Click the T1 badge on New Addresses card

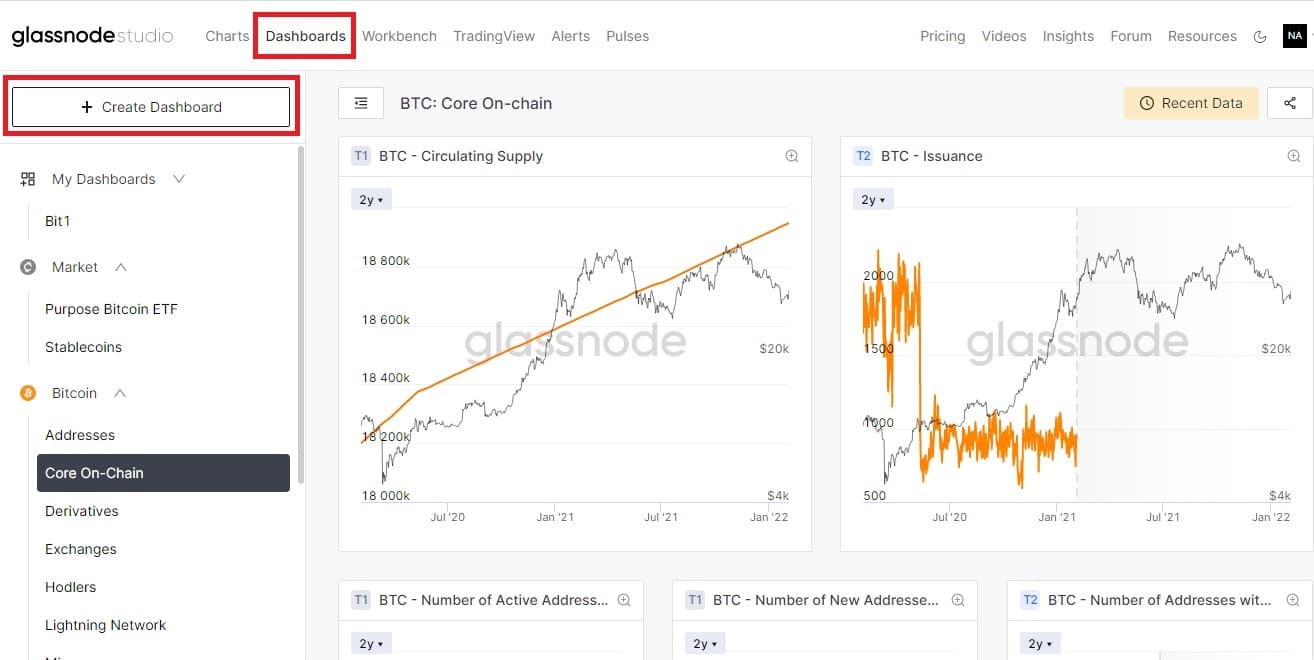click(695, 600)
